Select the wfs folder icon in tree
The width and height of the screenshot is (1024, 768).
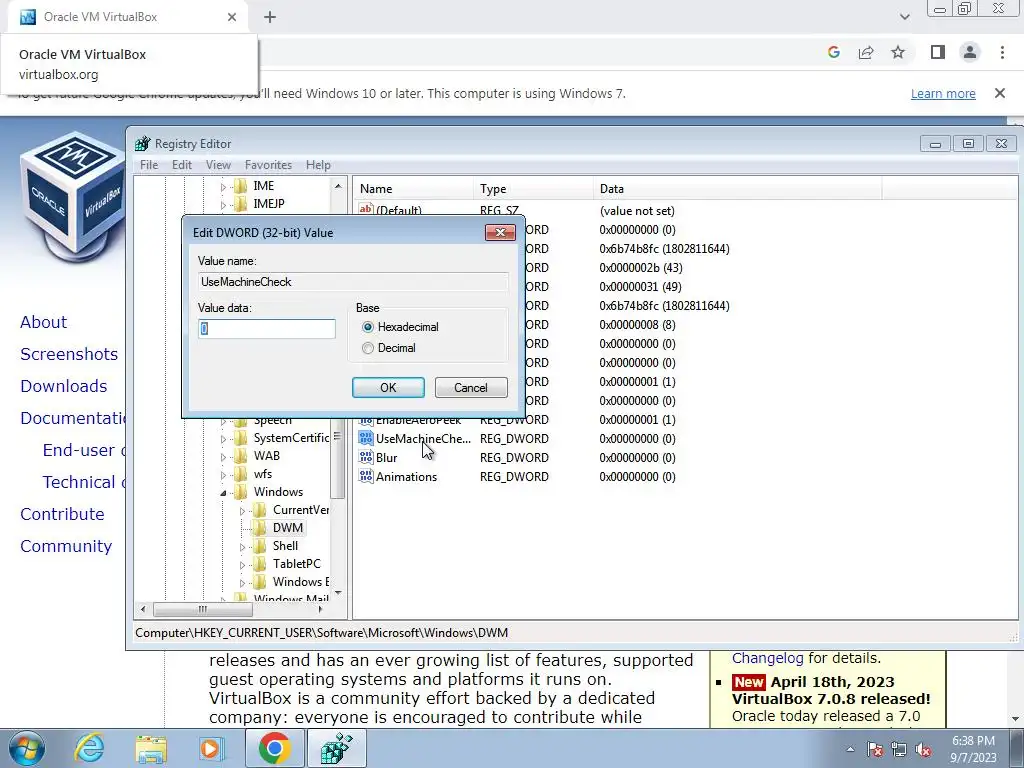tap(240, 474)
